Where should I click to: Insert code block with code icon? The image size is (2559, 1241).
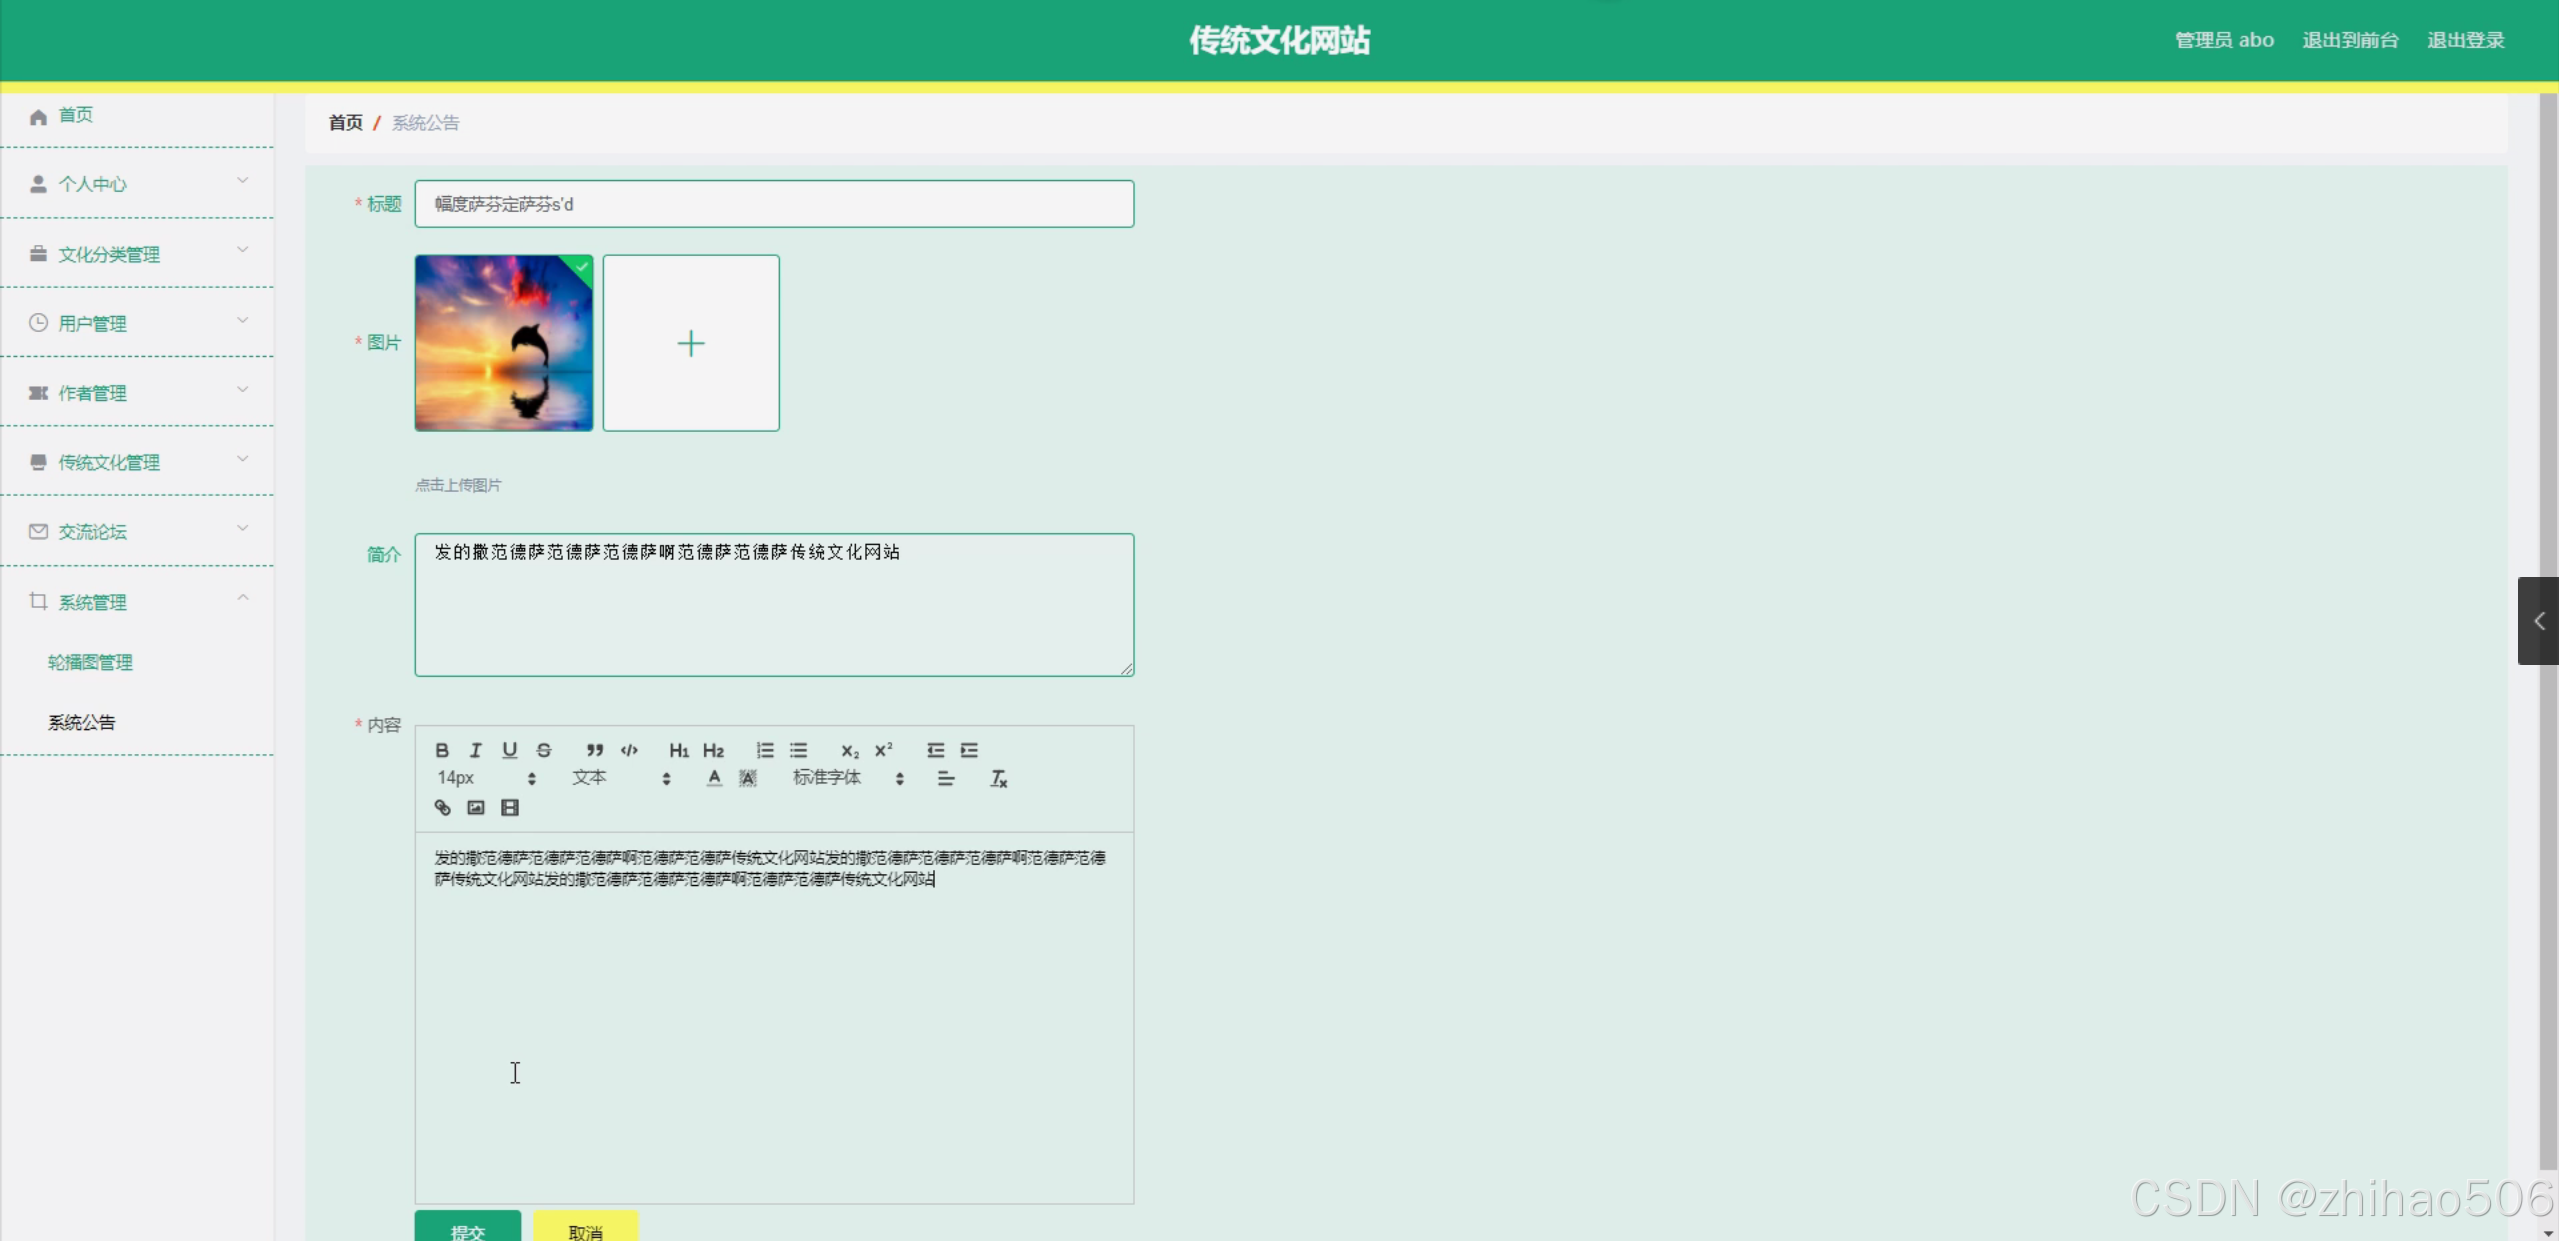point(629,750)
